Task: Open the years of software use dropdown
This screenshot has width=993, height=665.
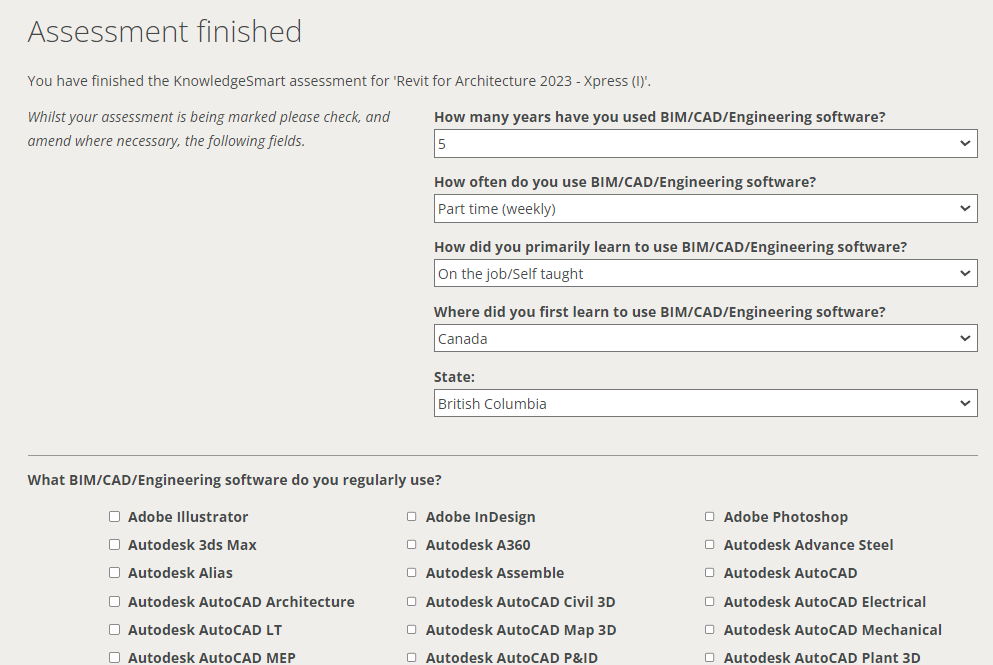Action: pos(705,144)
